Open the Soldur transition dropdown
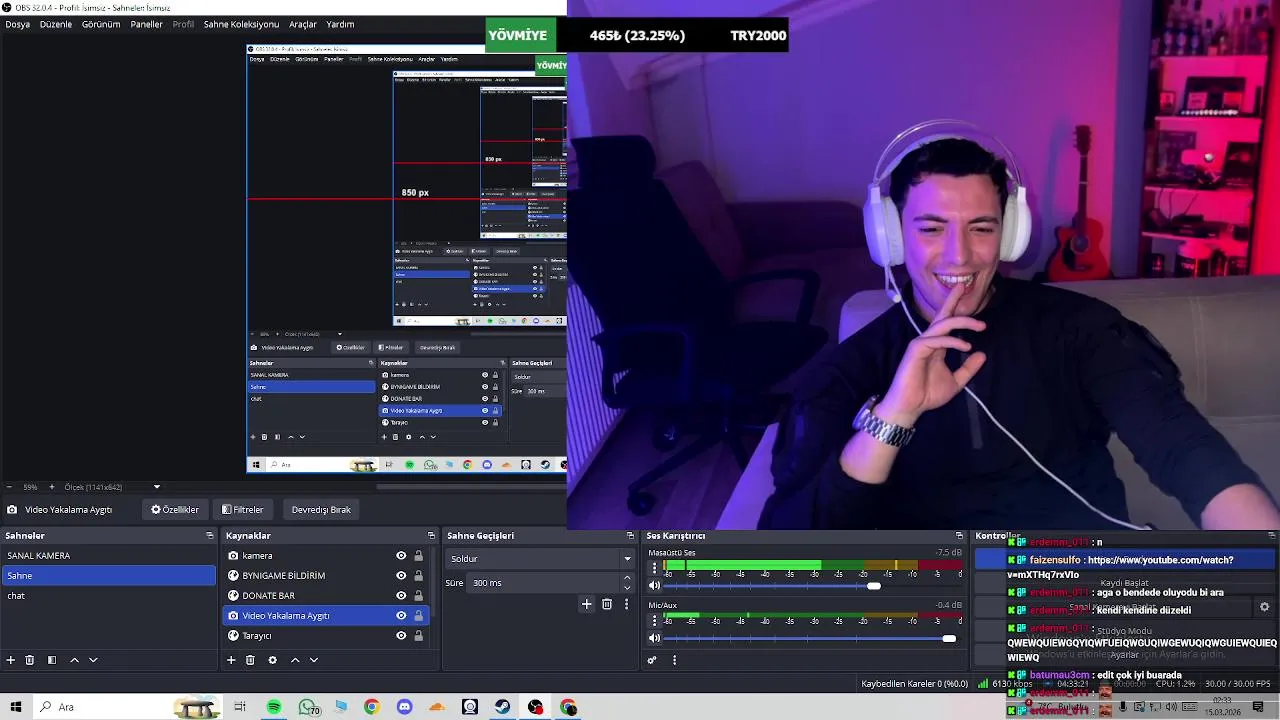Image resolution: width=1280 pixels, height=720 pixels. (x=541, y=559)
